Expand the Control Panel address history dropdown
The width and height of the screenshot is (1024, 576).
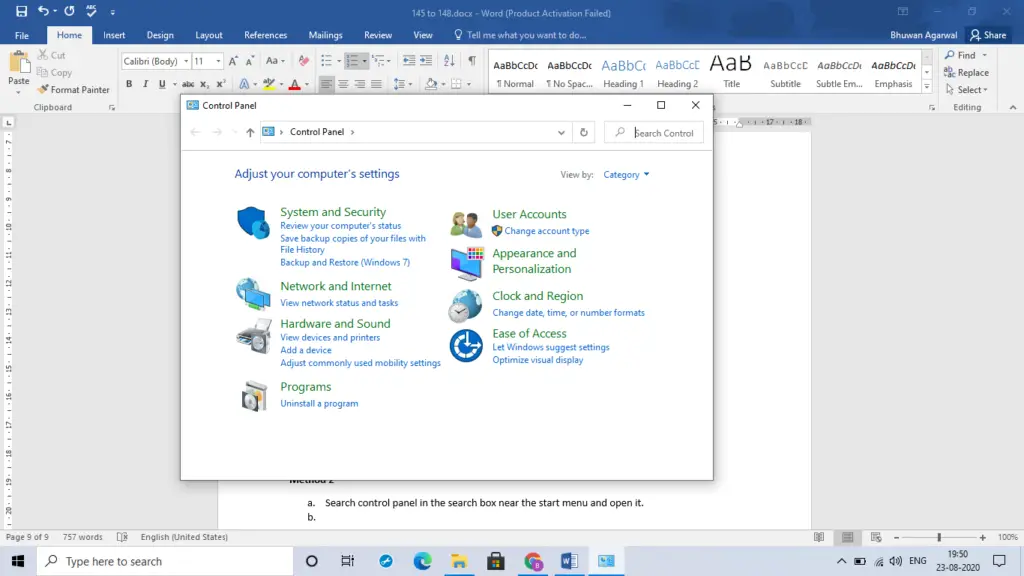561,133
